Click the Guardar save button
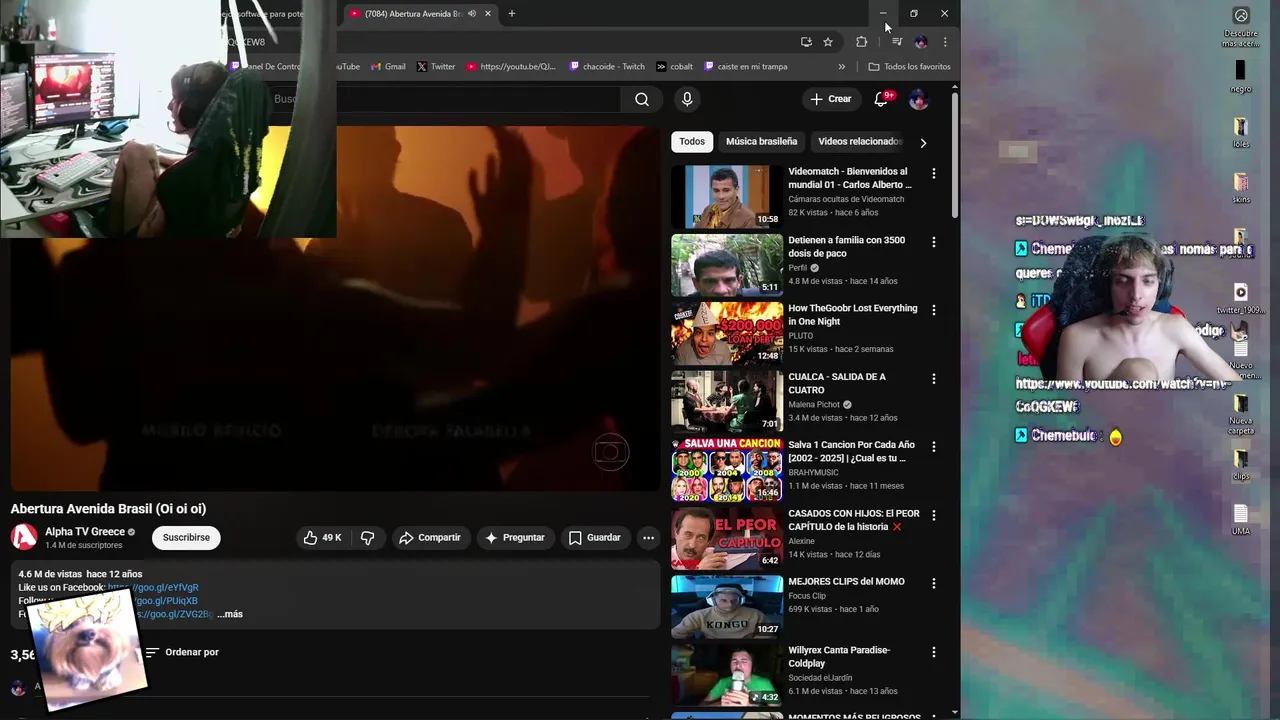 595,538
